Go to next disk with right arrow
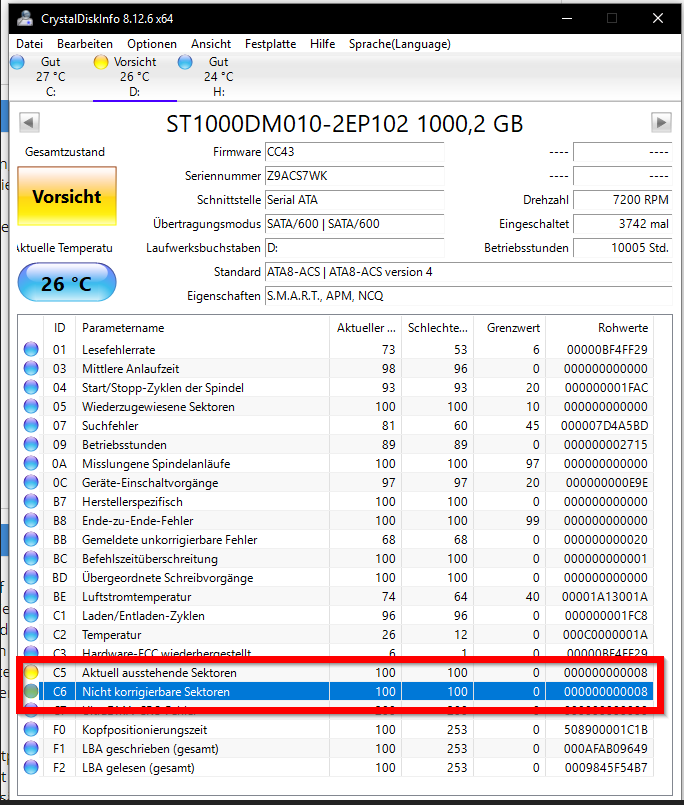Viewport: 684px width, 805px height. (661, 123)
